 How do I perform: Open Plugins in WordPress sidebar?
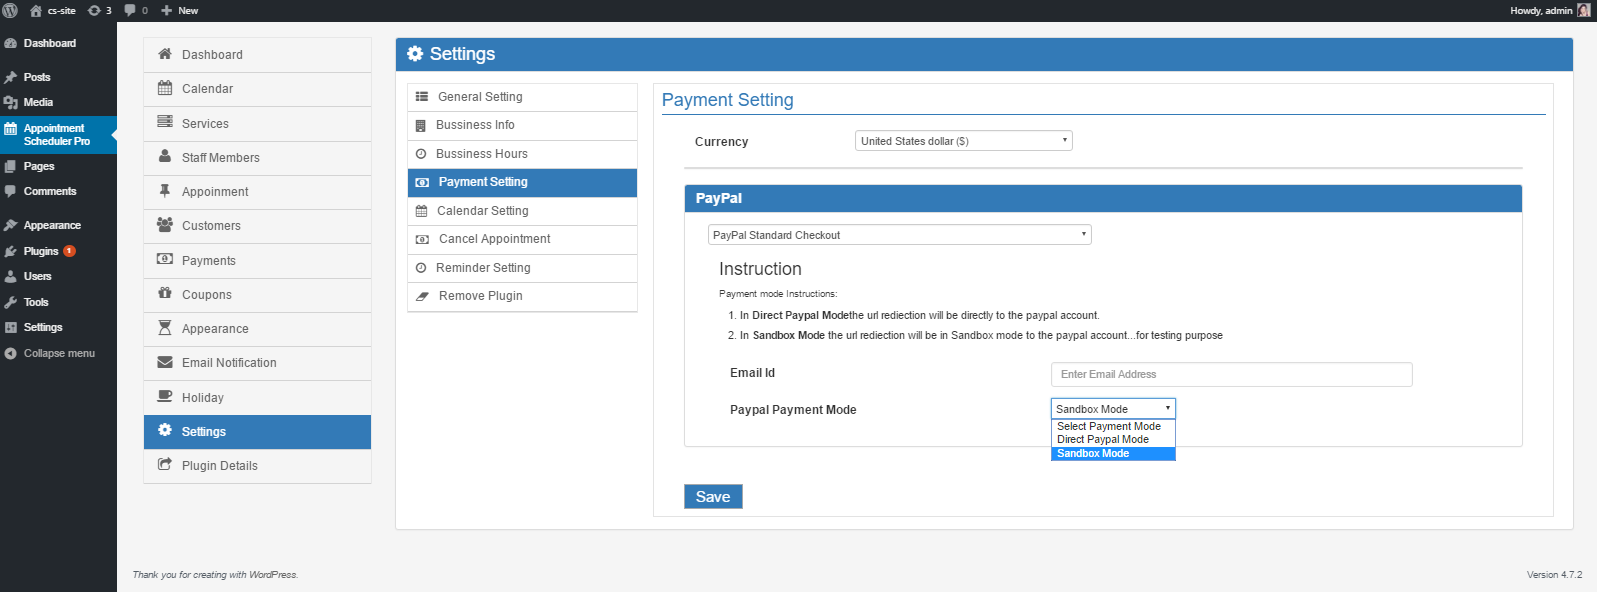click(x=41, y=251)
